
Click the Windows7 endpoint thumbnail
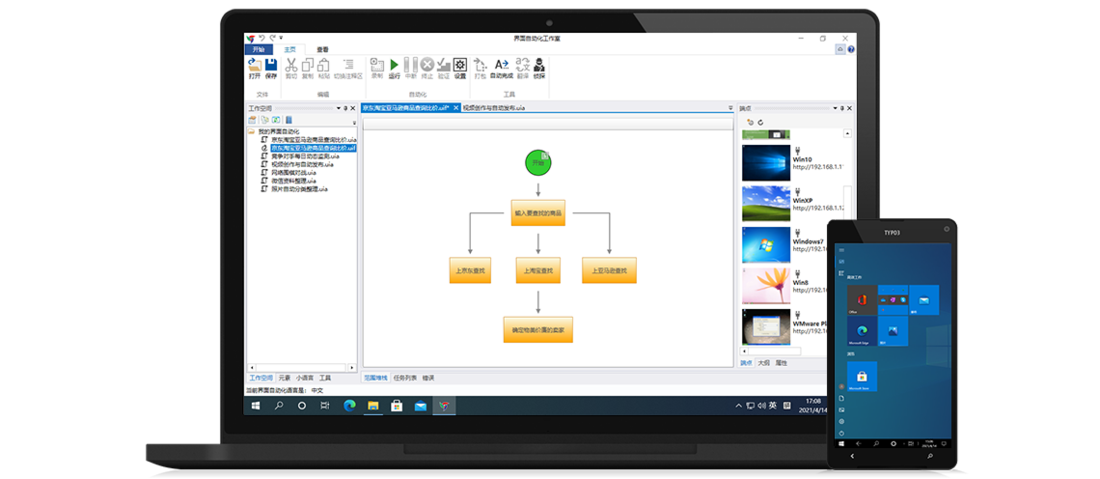pos(766,244)
